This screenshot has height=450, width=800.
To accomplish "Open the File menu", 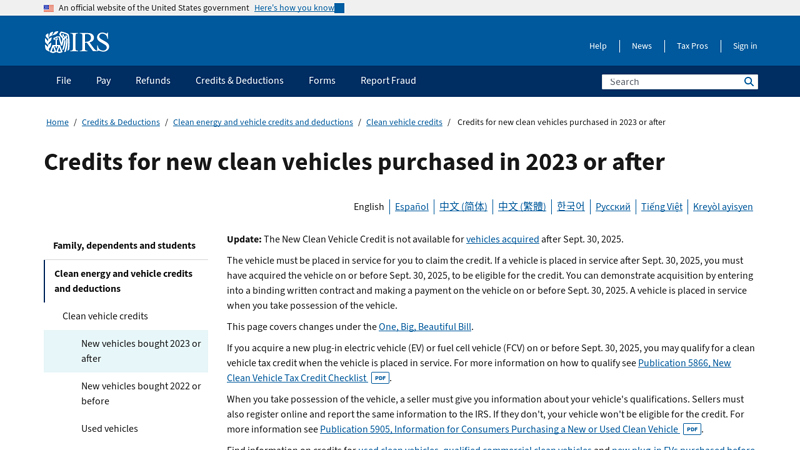I will tap(64, 81).
